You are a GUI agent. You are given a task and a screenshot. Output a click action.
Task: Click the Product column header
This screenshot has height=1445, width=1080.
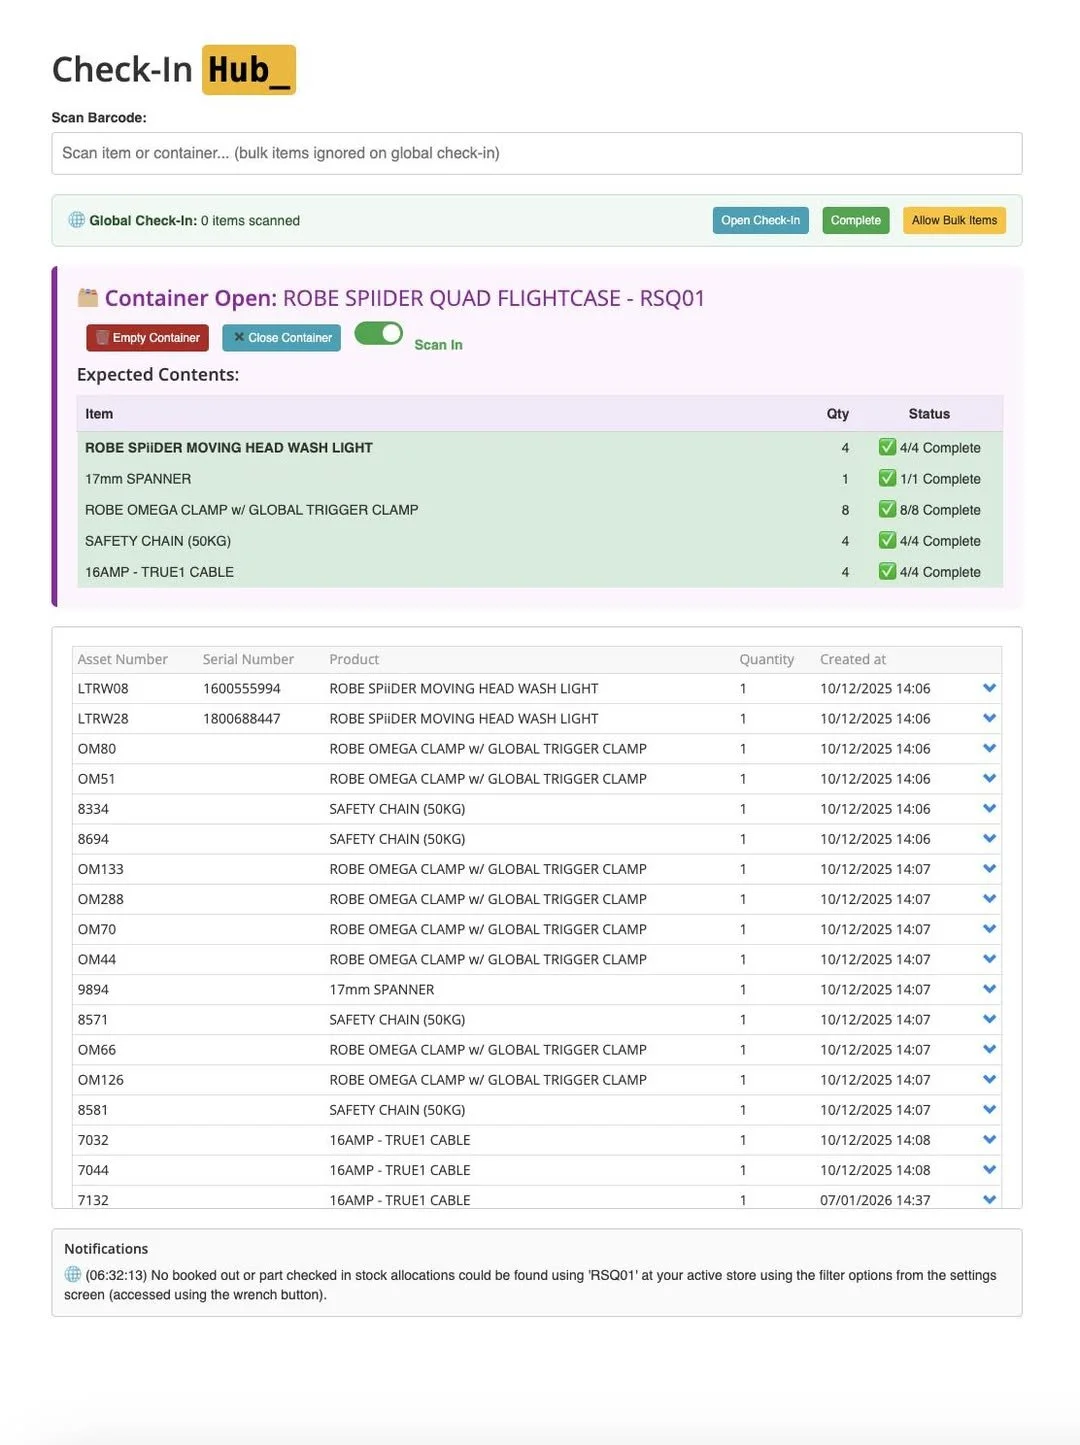click(x=354, y=659)
